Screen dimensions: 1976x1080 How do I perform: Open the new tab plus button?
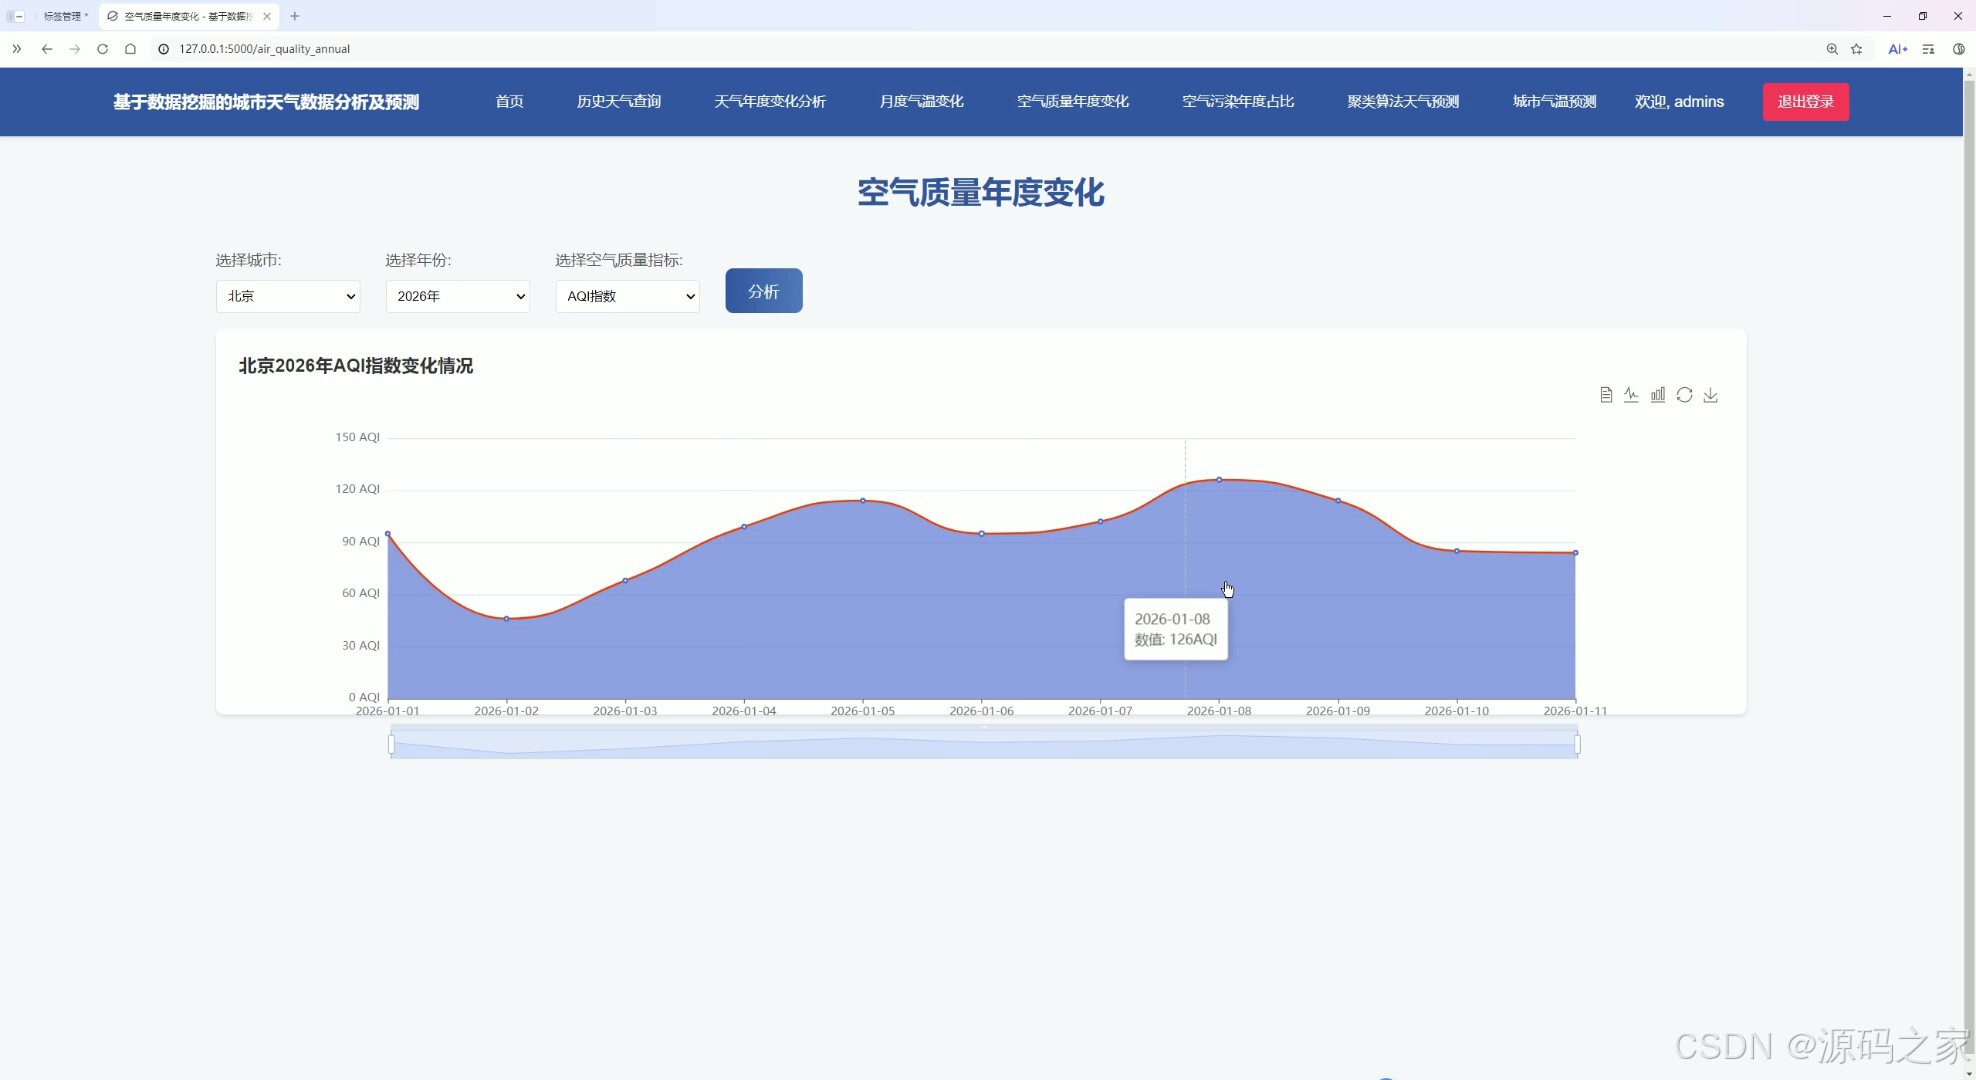coord(295,16)
